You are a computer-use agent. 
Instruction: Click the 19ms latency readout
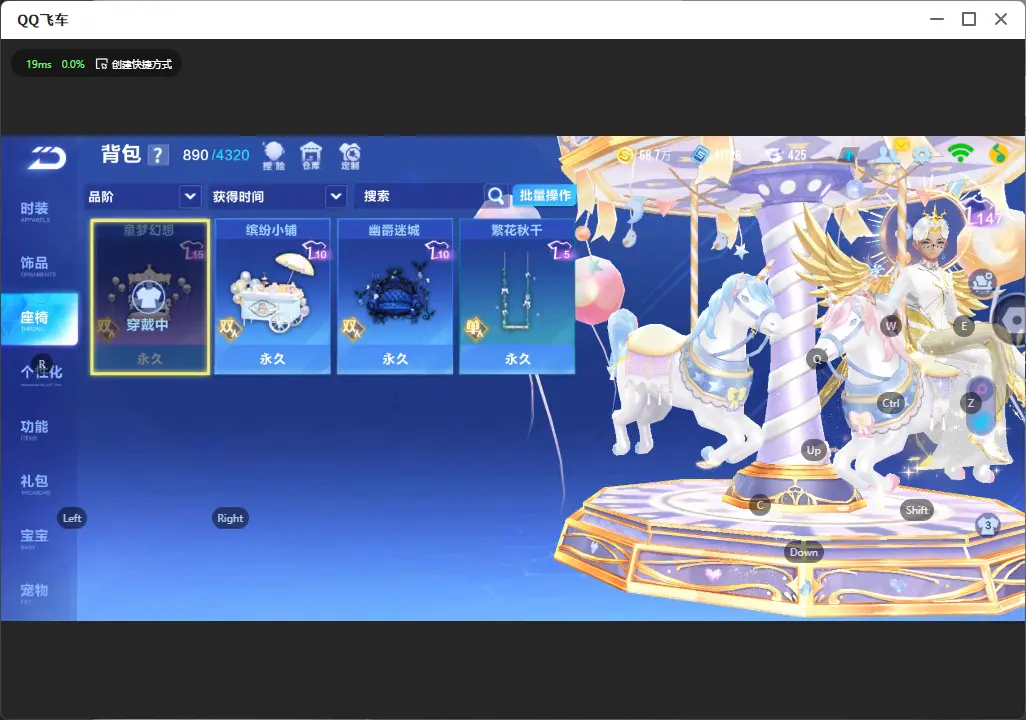pyautogui.click(x=39, y=64)
